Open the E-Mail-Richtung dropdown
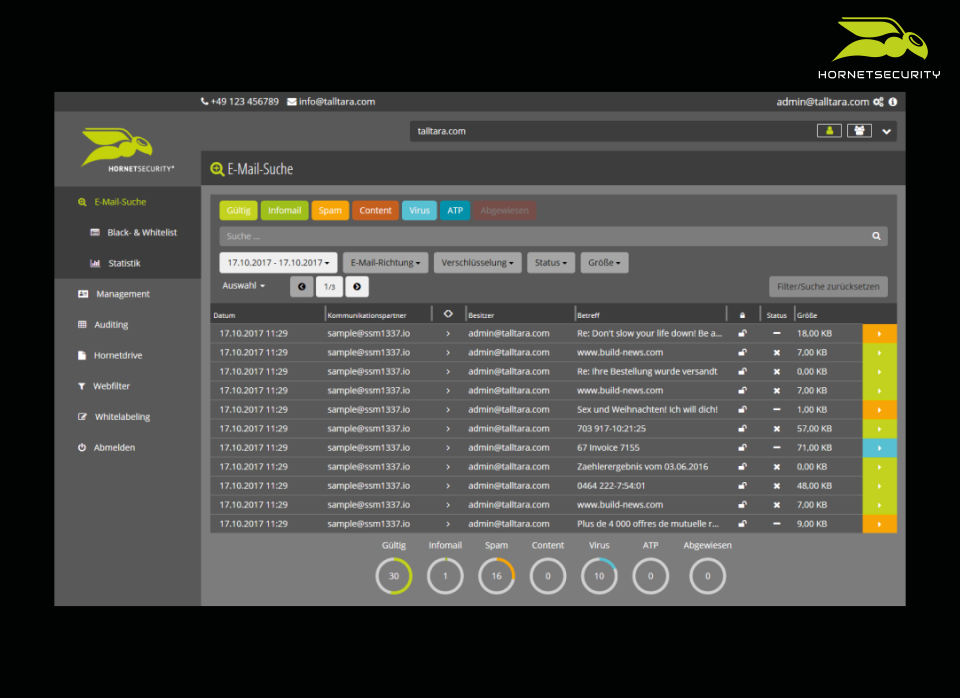This screenshot has width=960, height=698. pyautogui.click(x=388, y=262)
